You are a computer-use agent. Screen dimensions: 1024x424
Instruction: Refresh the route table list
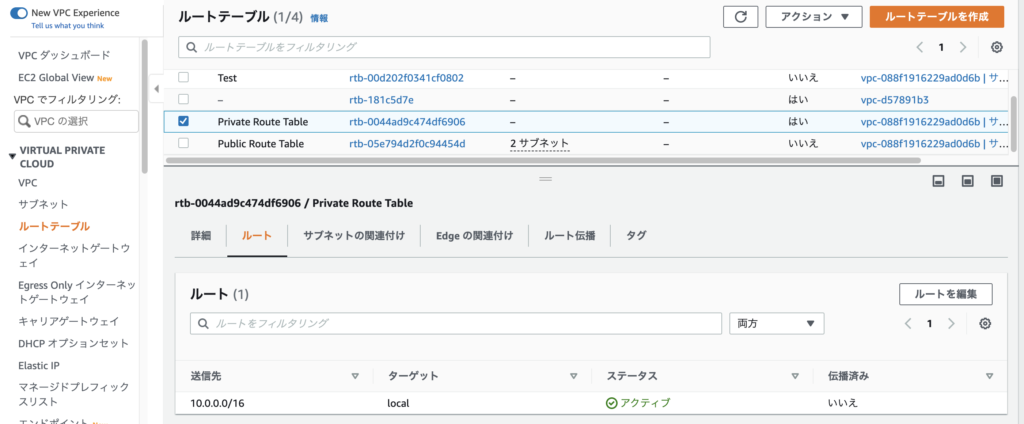tap(741, 17)
